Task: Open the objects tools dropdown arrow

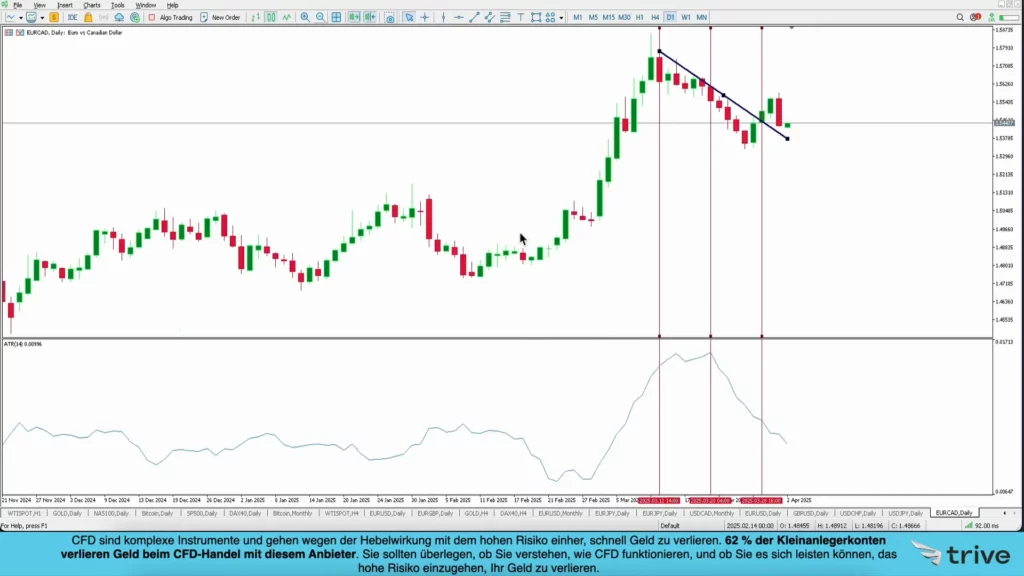Action: coord(562,17)
